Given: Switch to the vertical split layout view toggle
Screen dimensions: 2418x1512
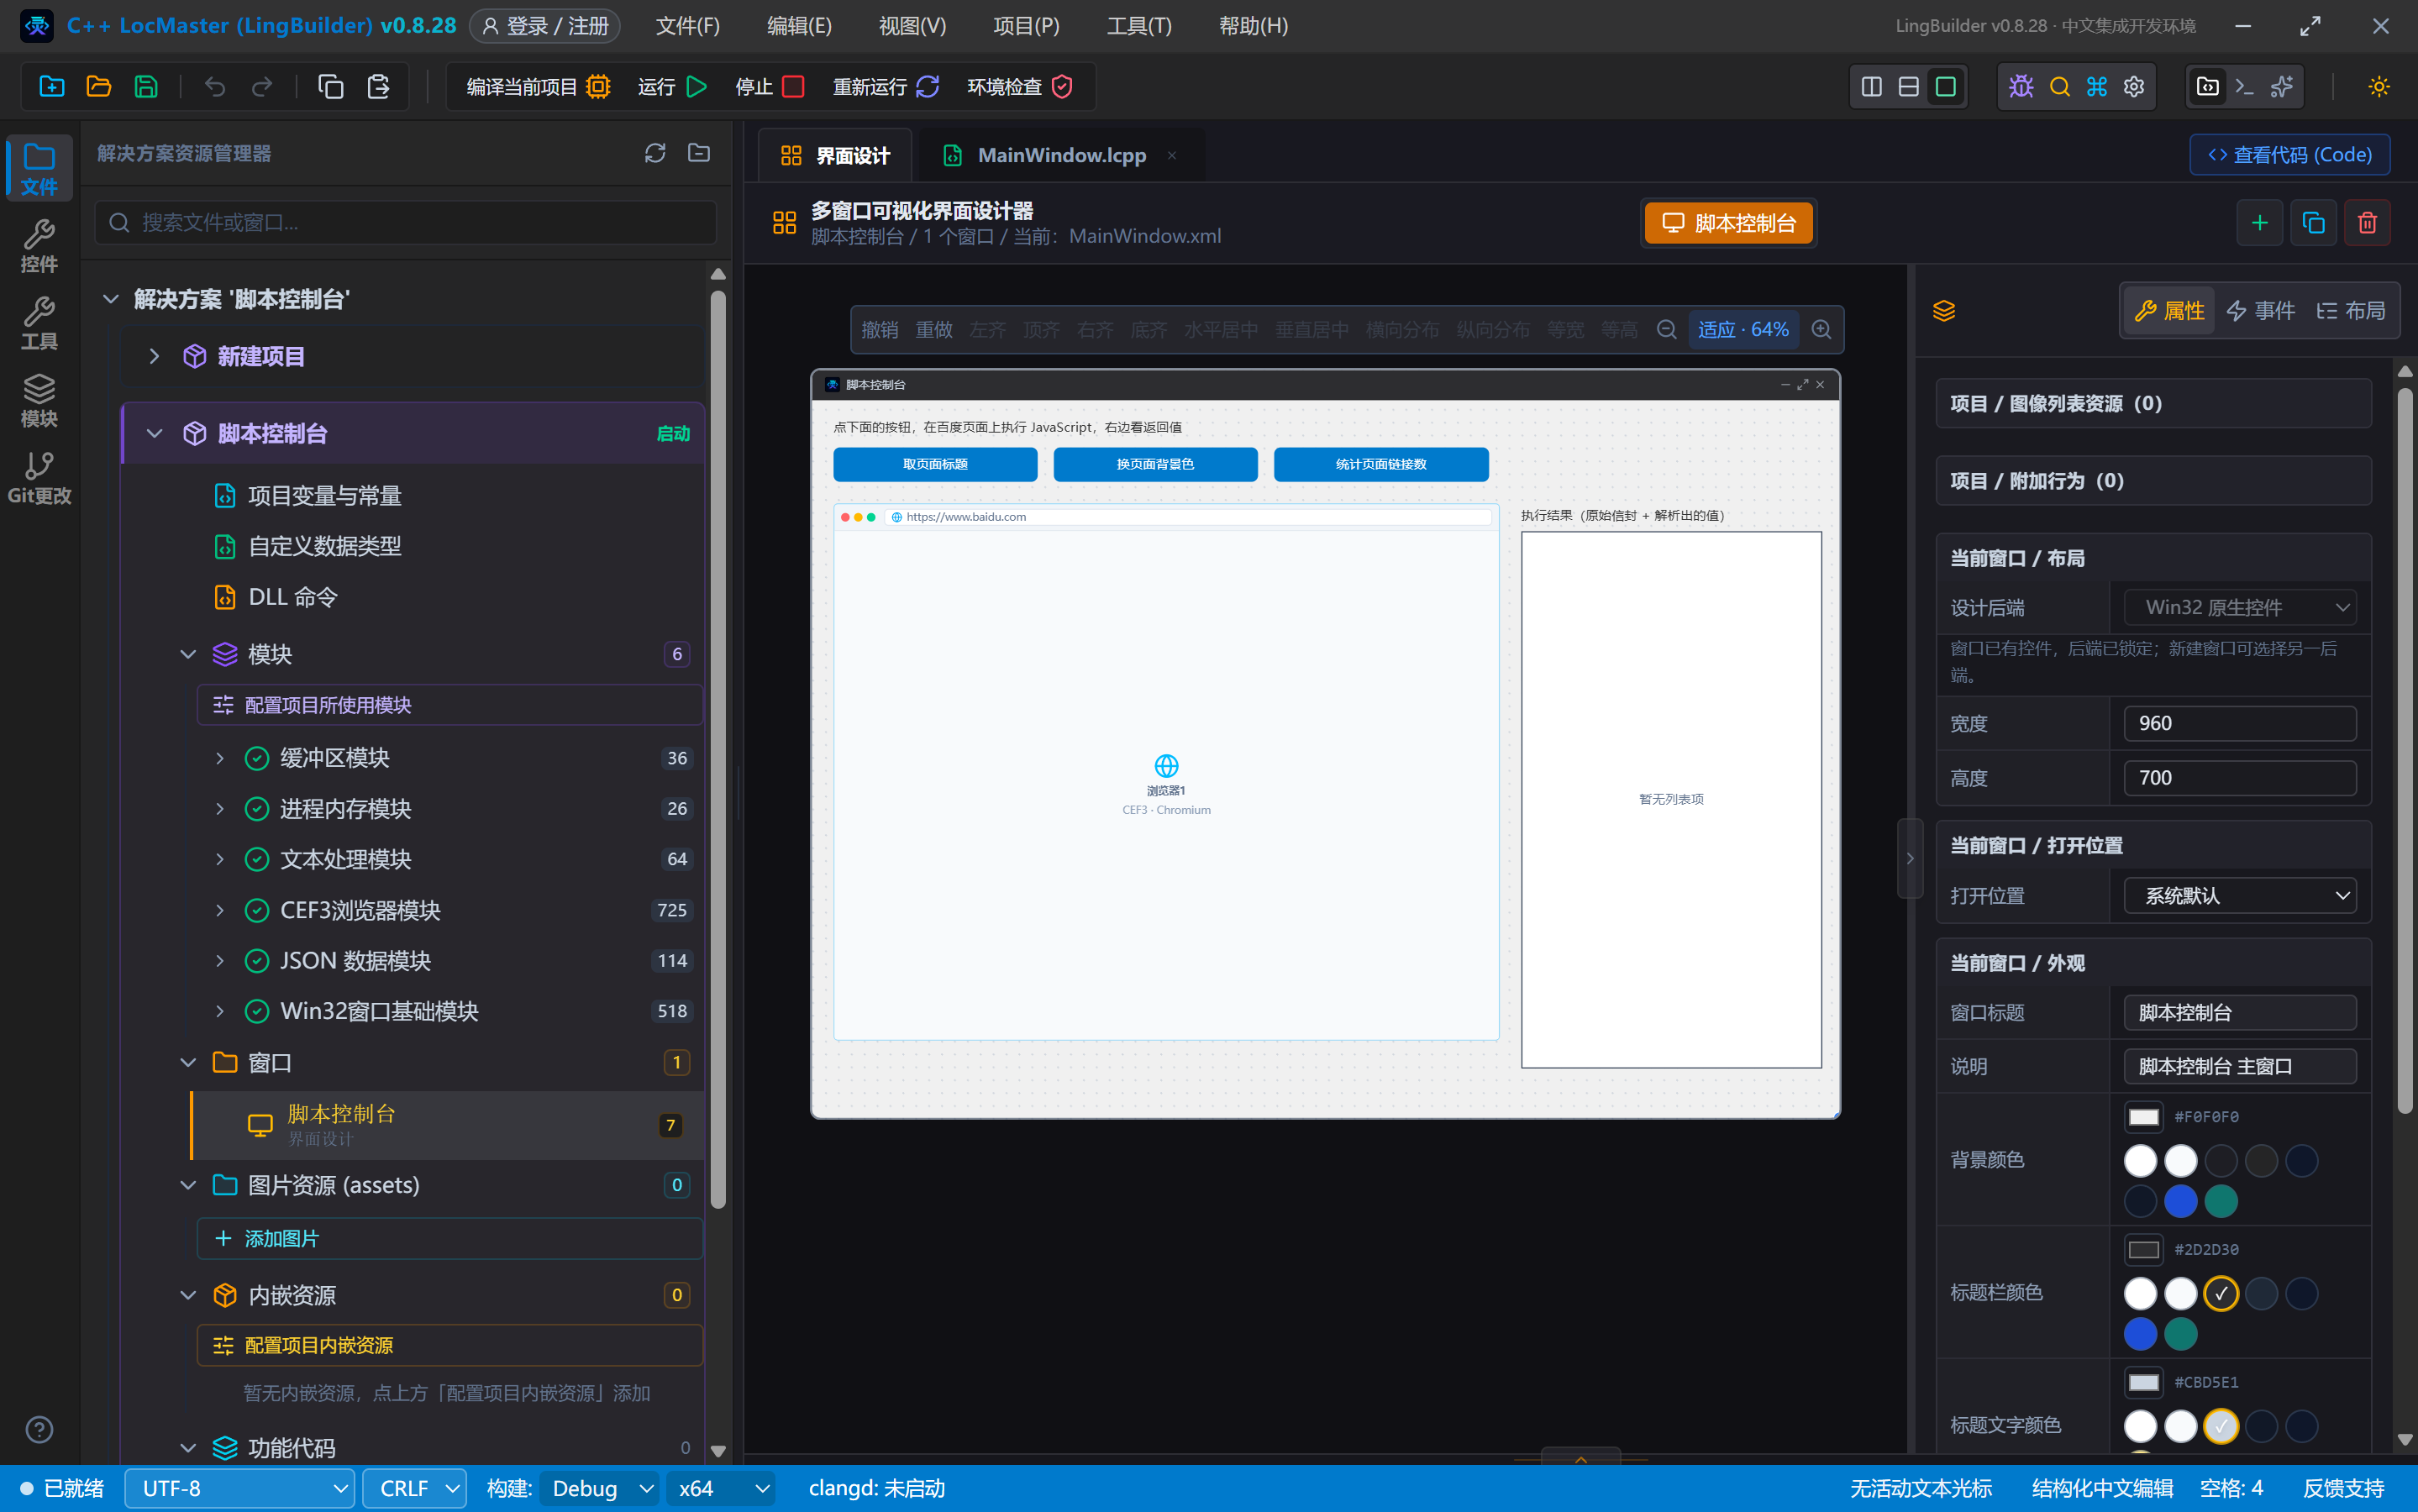Looking at the screenshot, I should pyautogui.click(x=1871, y=87).
